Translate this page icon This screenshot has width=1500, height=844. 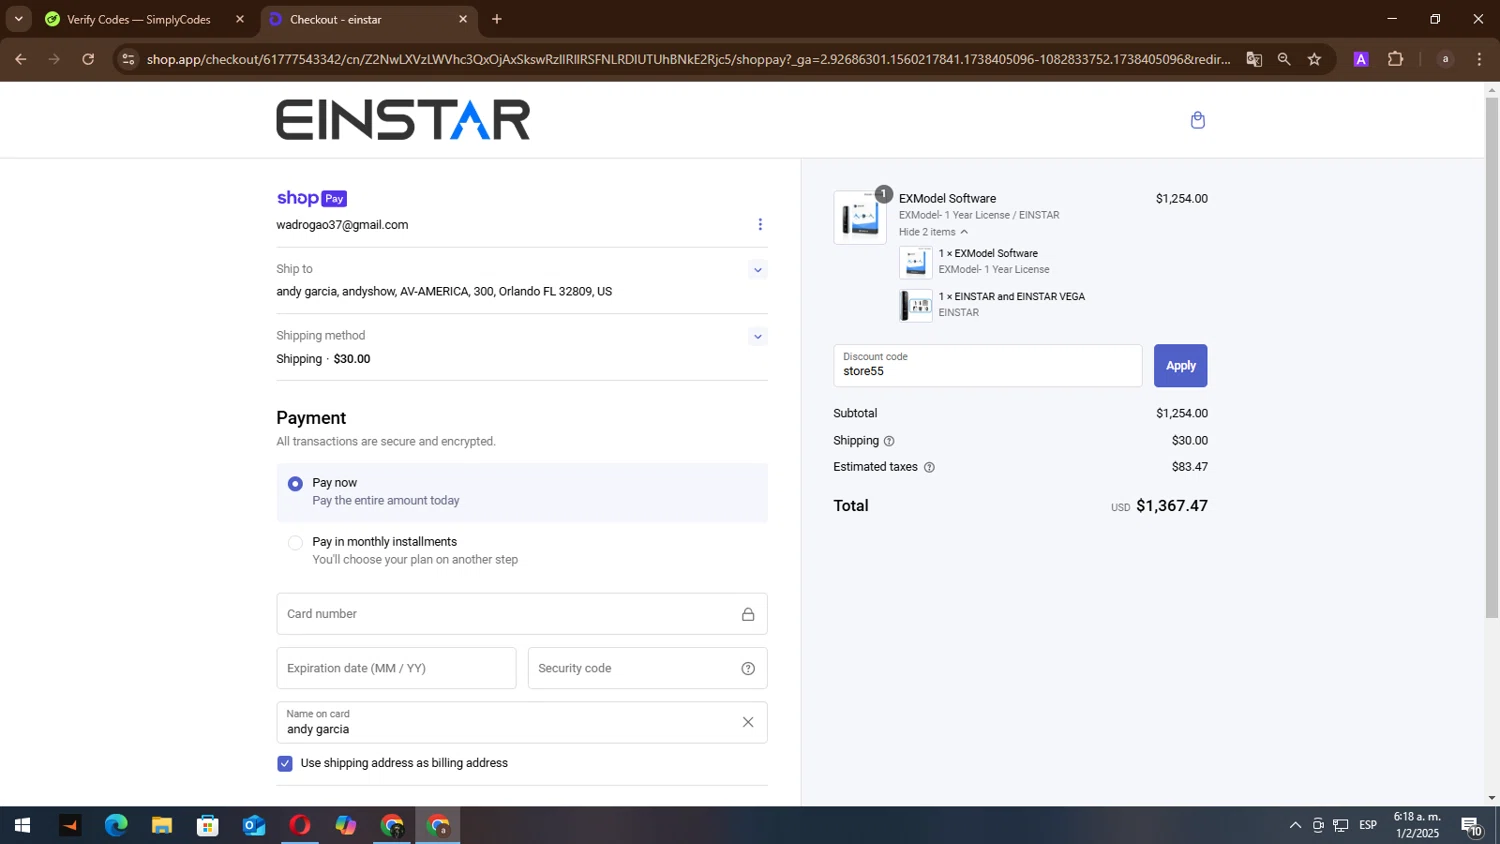[x=1254, y=59]
